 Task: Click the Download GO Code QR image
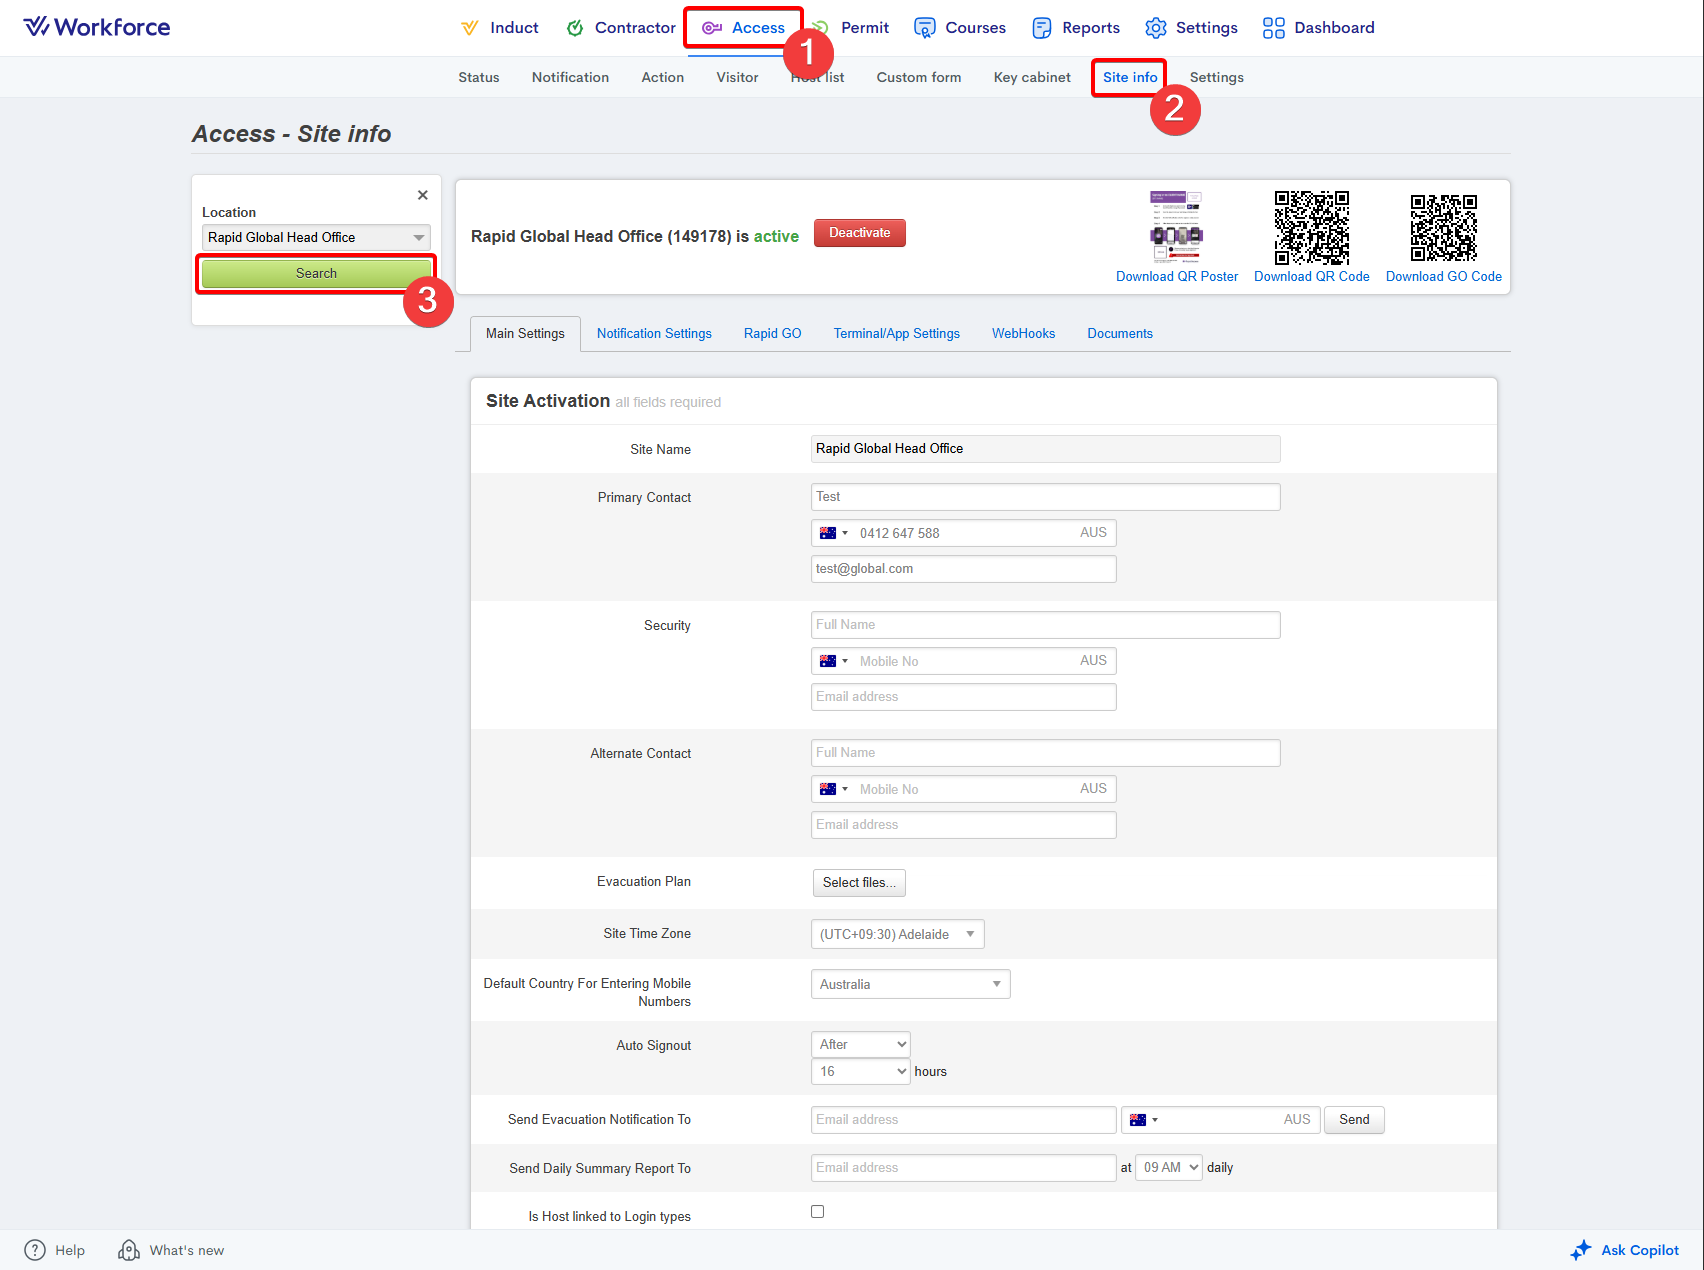pos(1443,227)
